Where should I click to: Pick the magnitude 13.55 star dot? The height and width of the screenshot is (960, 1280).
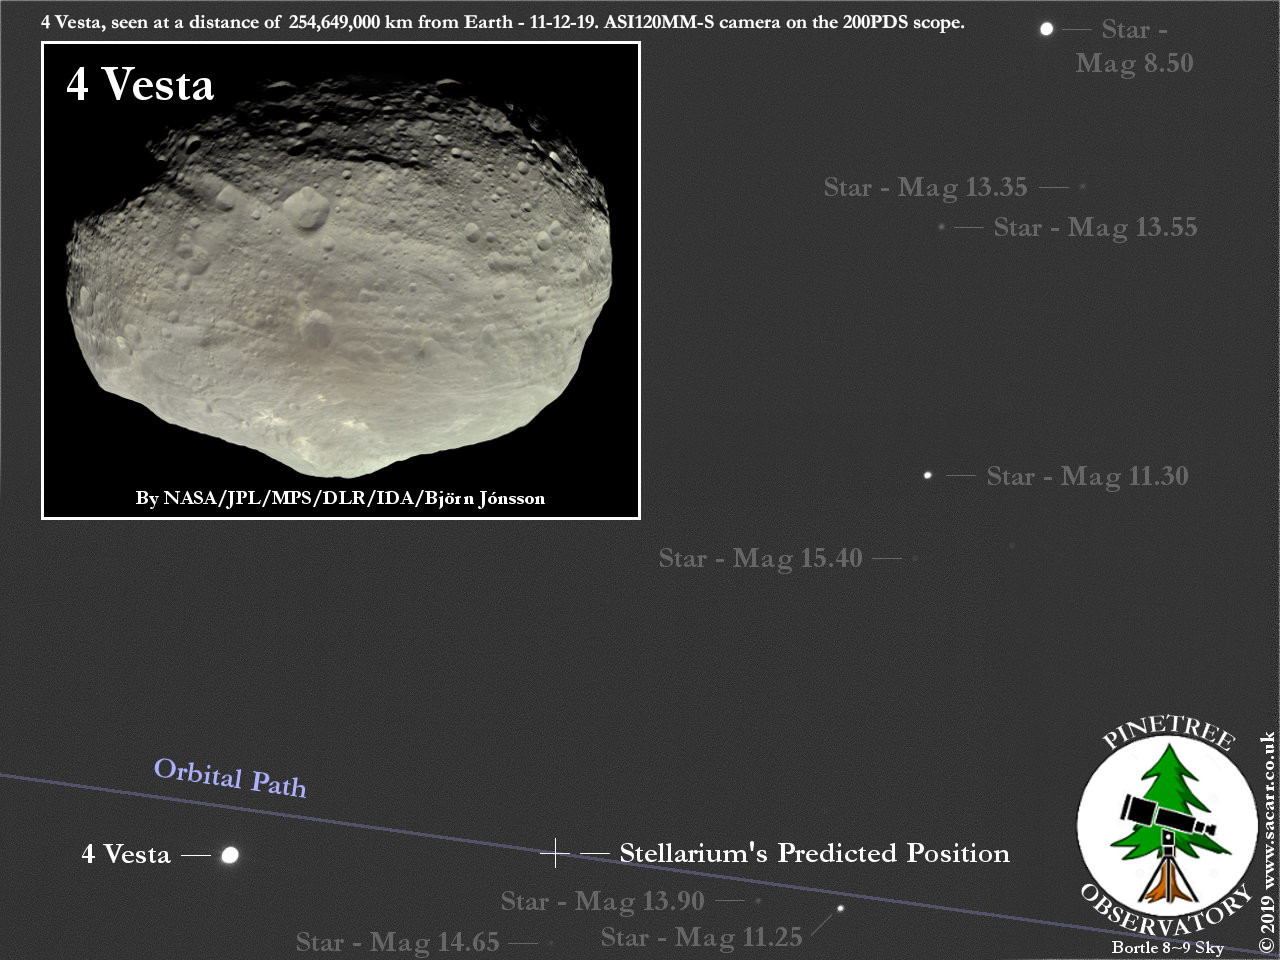coord(941,227)
